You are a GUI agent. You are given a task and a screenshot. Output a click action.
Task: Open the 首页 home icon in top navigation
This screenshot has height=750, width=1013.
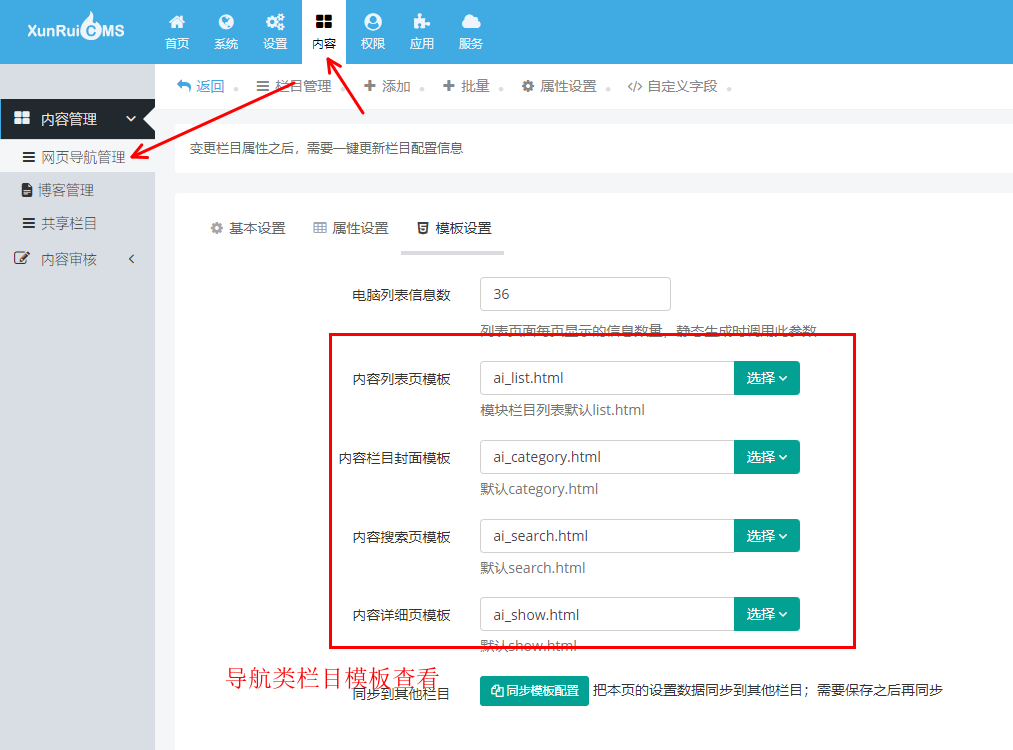click(177, 30)
